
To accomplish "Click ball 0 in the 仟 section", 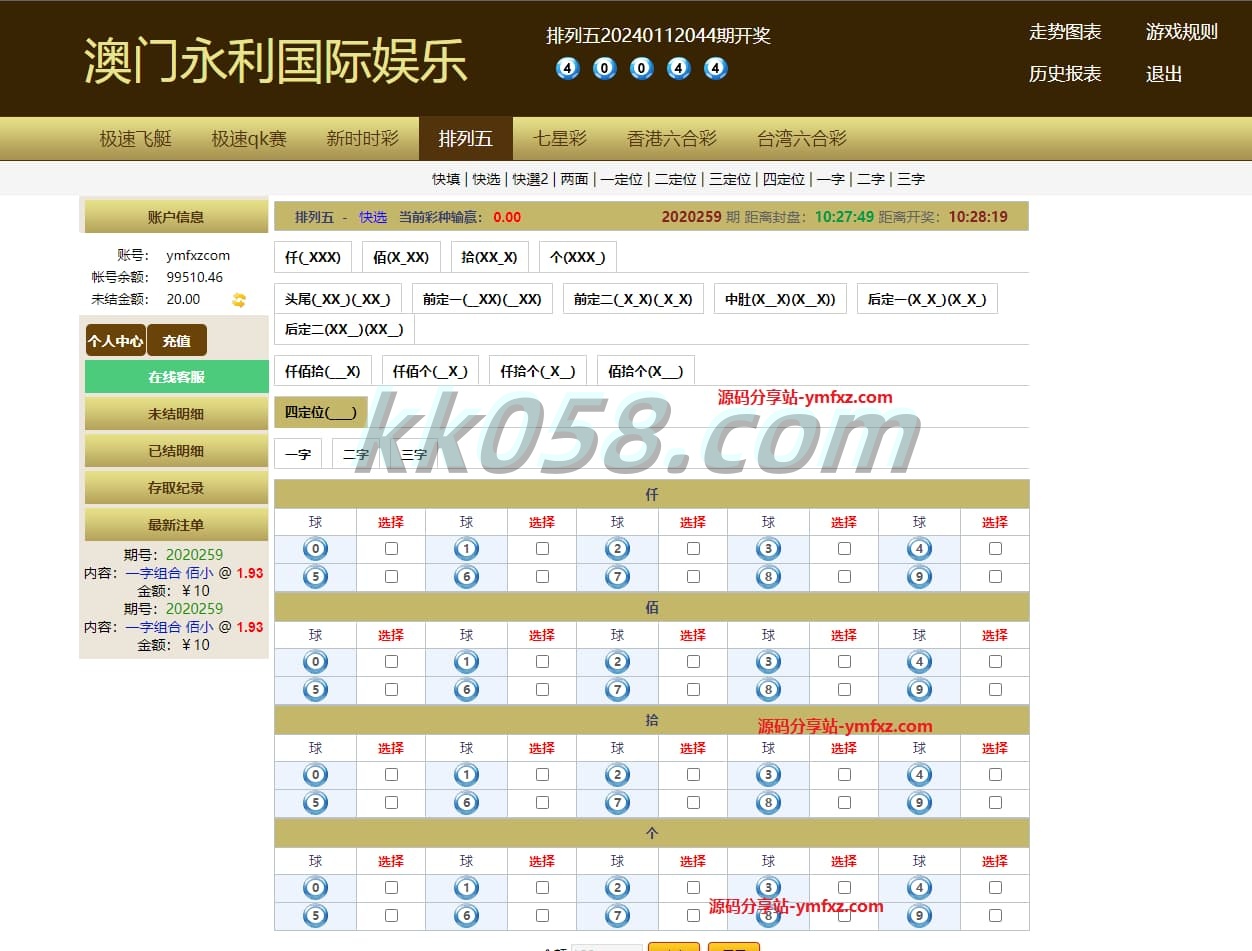I will (x=315, y=549).
